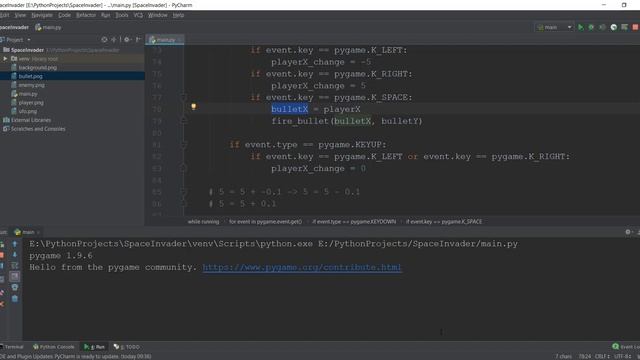Click the collapse all icon in Project panel
640x360 pixels.
114,40
